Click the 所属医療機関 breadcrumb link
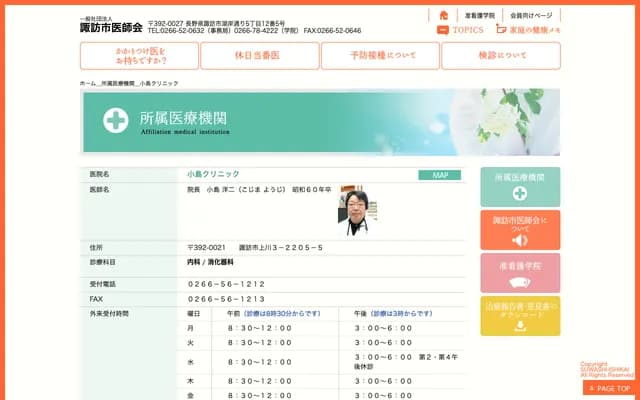Screen dimensions: 640x400 point(118,82)
